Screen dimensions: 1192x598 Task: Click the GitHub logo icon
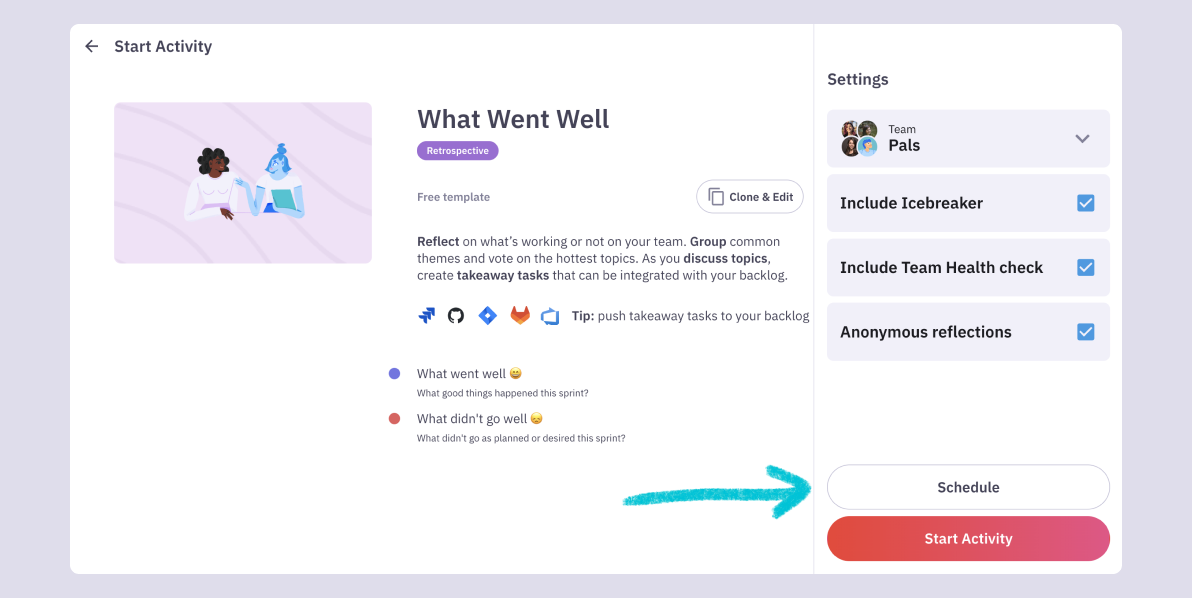[456, 316]
